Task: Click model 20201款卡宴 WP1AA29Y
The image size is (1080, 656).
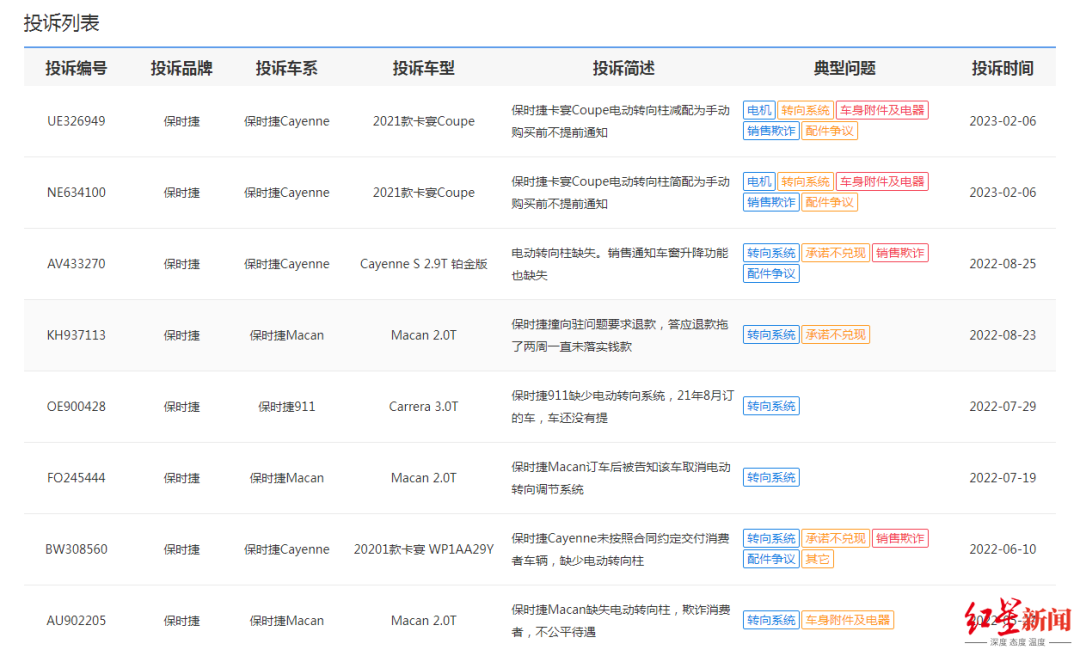Action: [x=424, y=549]
